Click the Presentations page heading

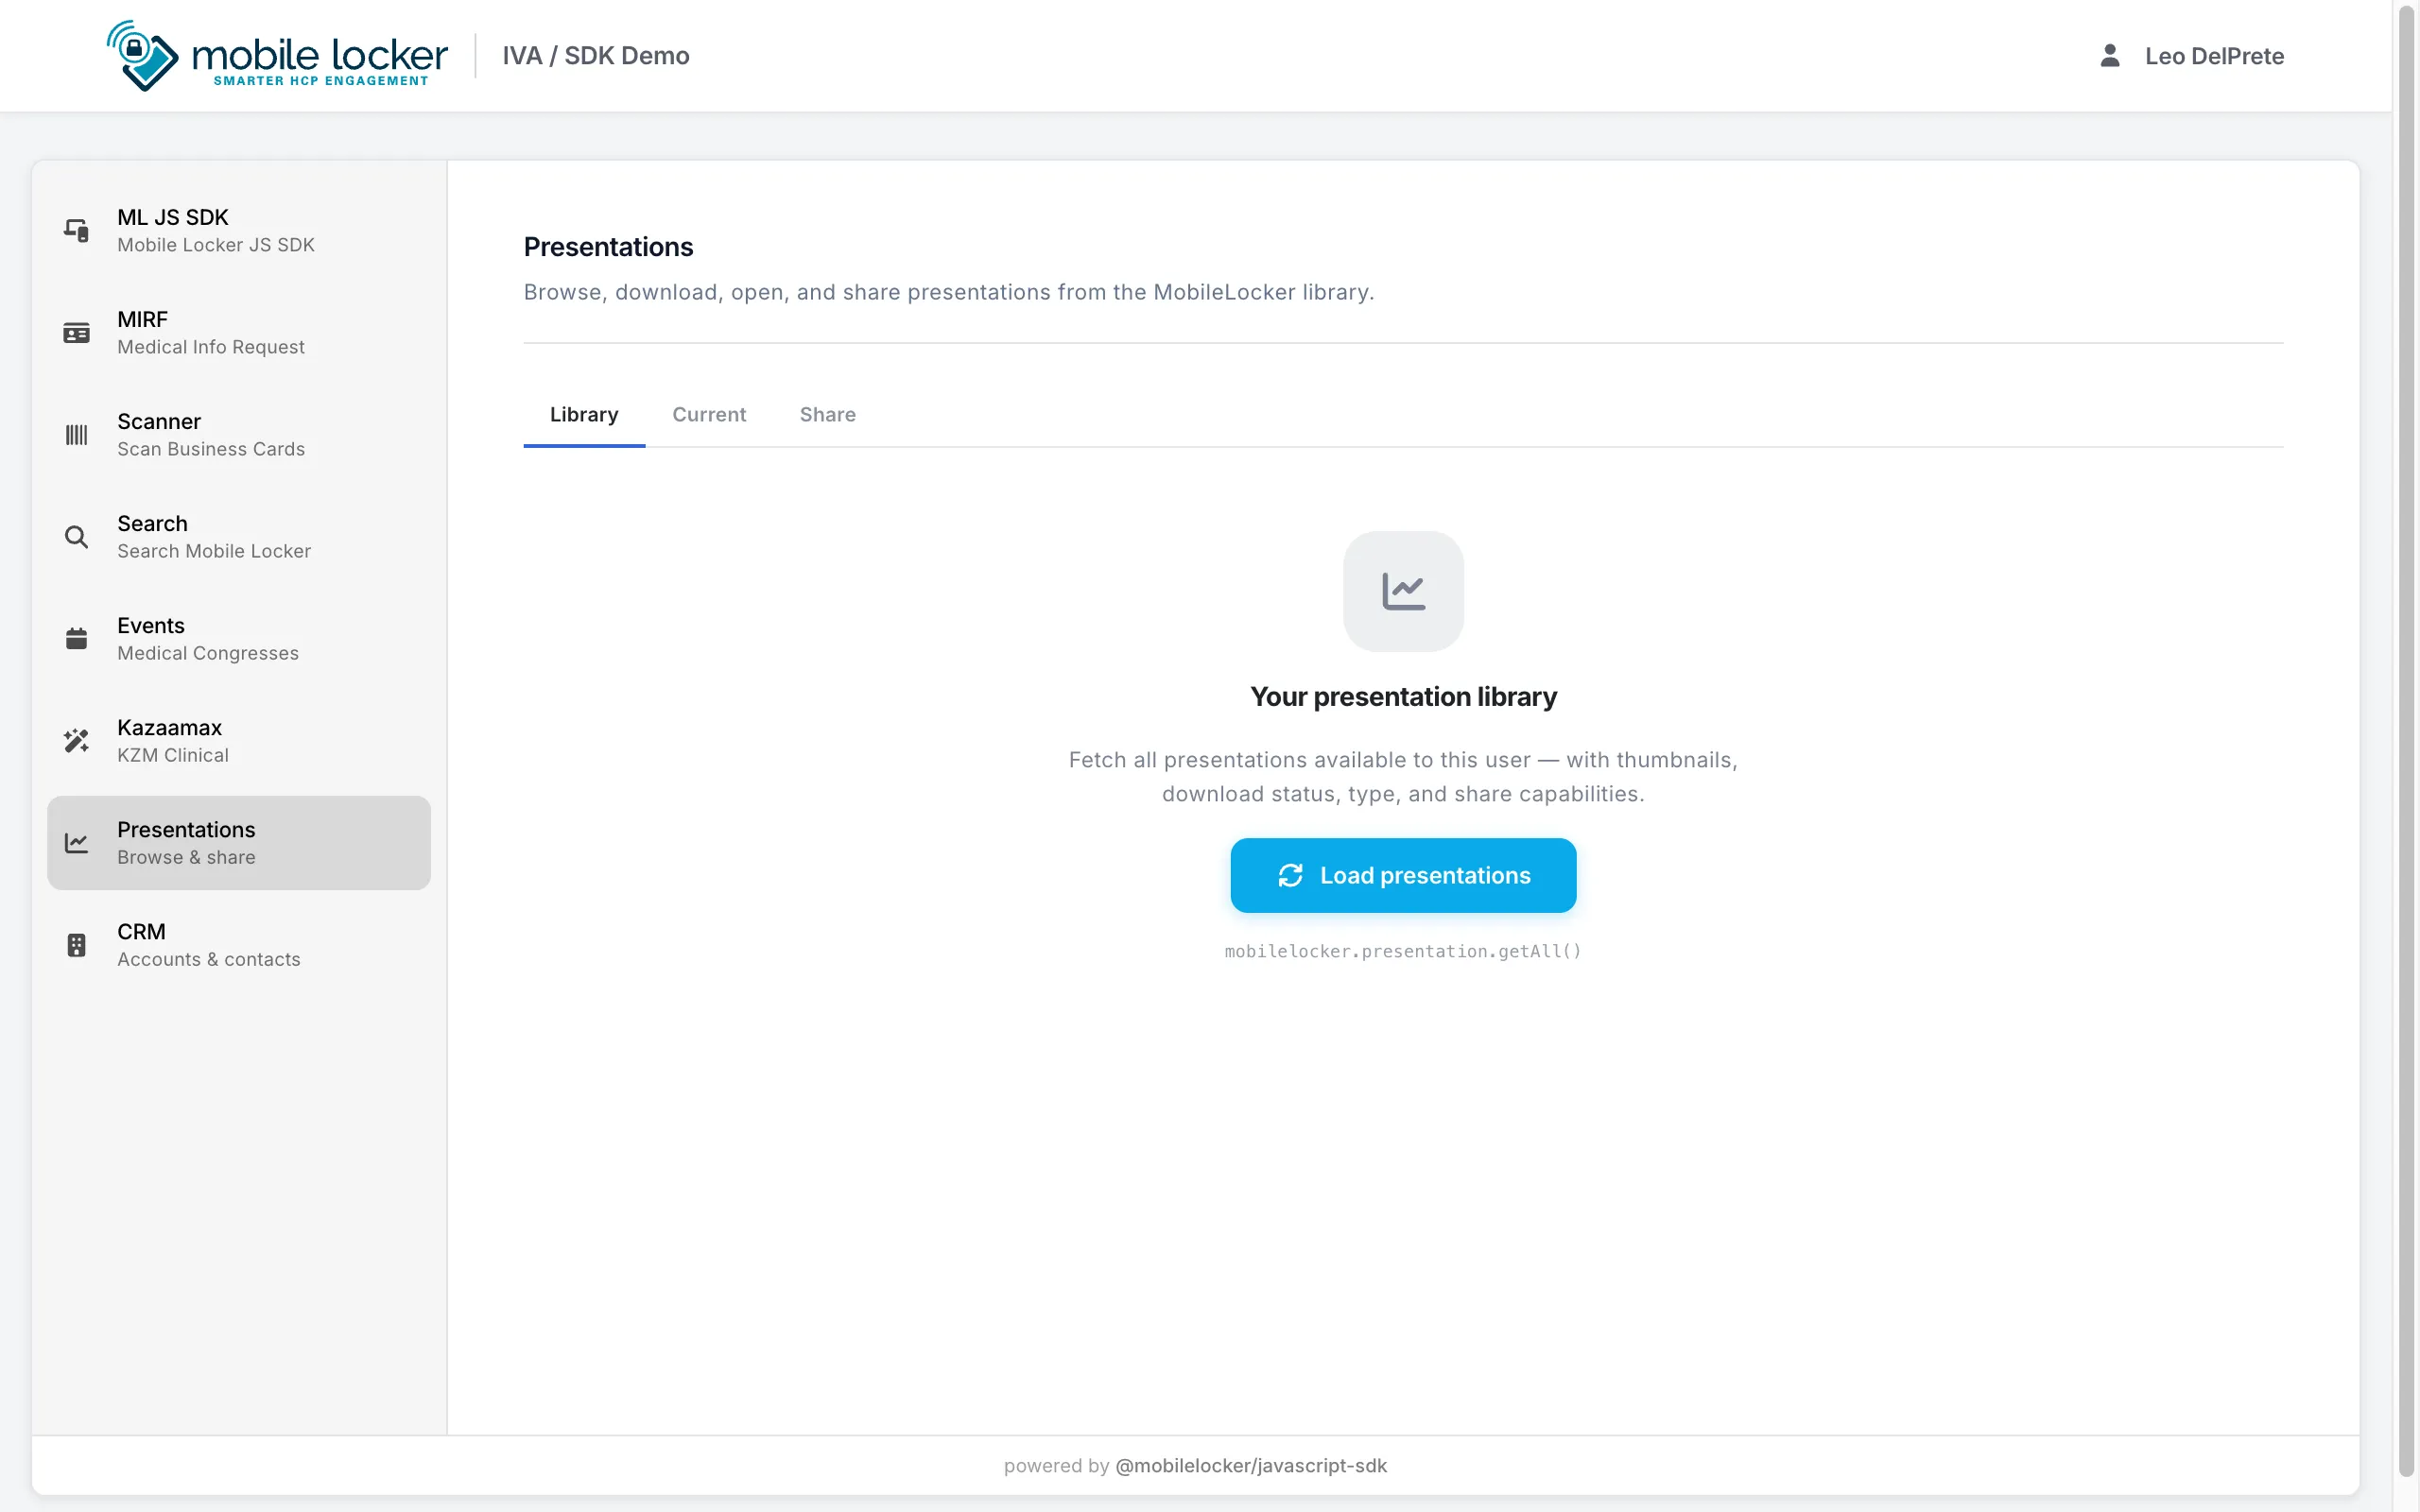tap(608, 246)
